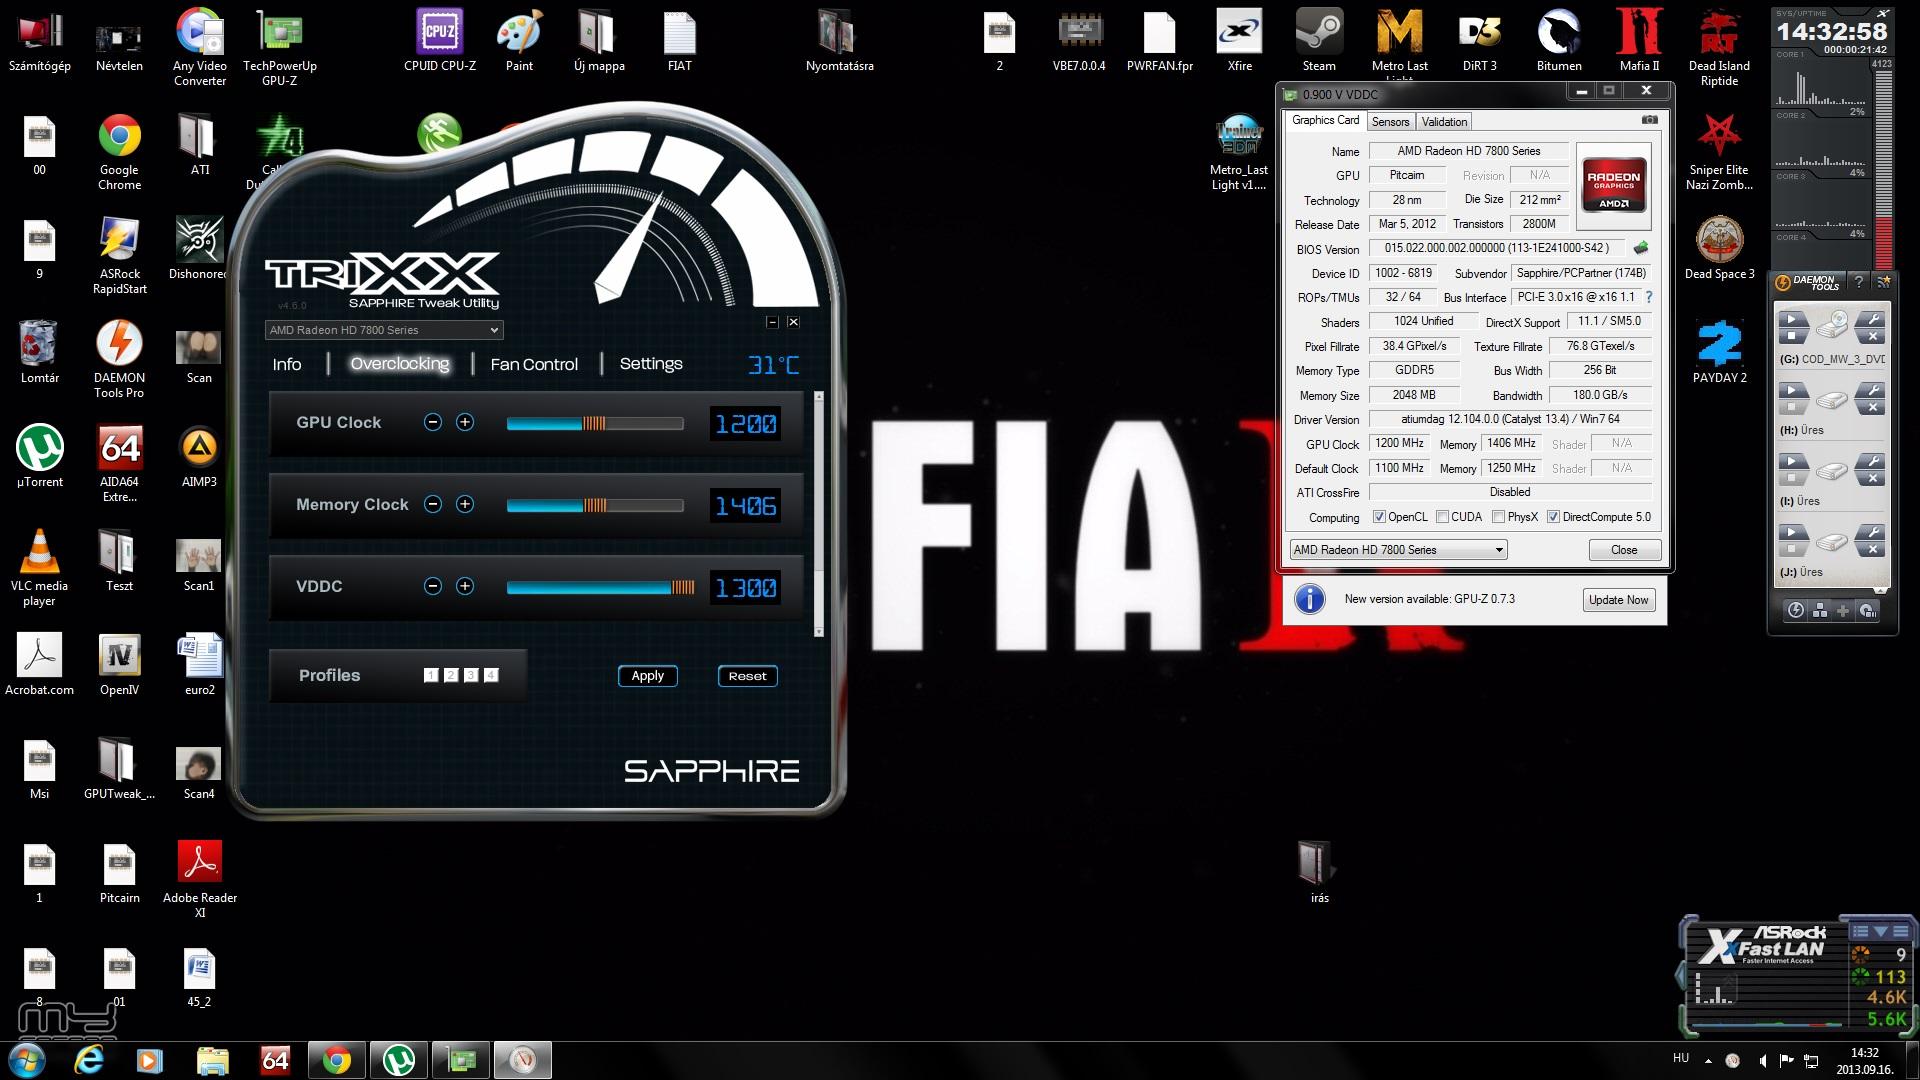Click the GPU-Z BIOS save icon
Viewport: 1920px width, 1080px height.
click(1641, 248)
